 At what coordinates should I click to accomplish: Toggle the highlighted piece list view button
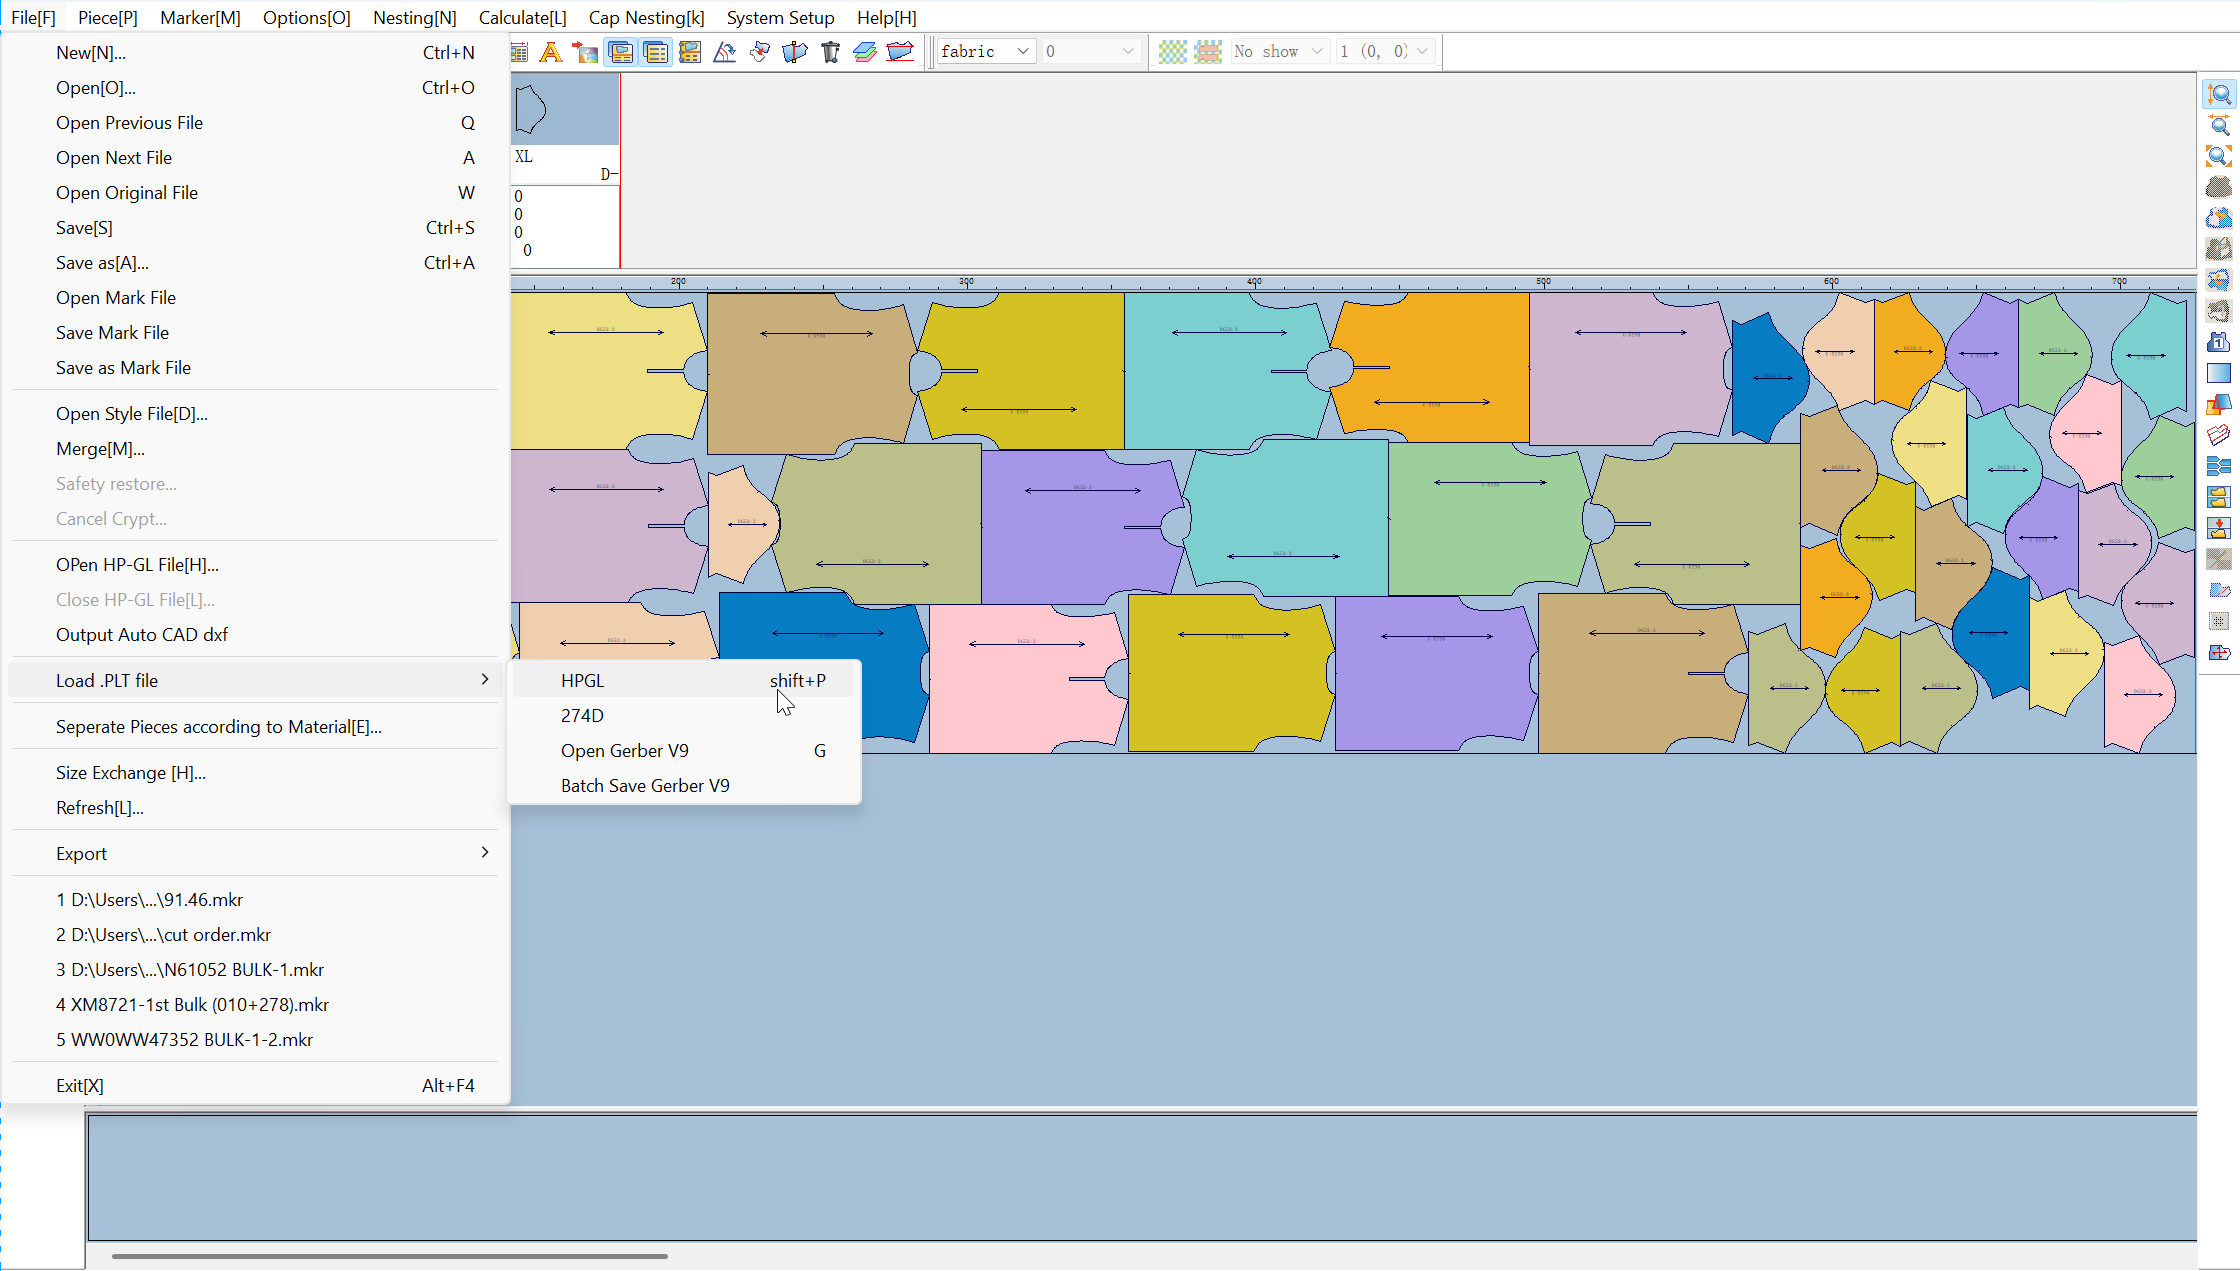pos(656,51)
